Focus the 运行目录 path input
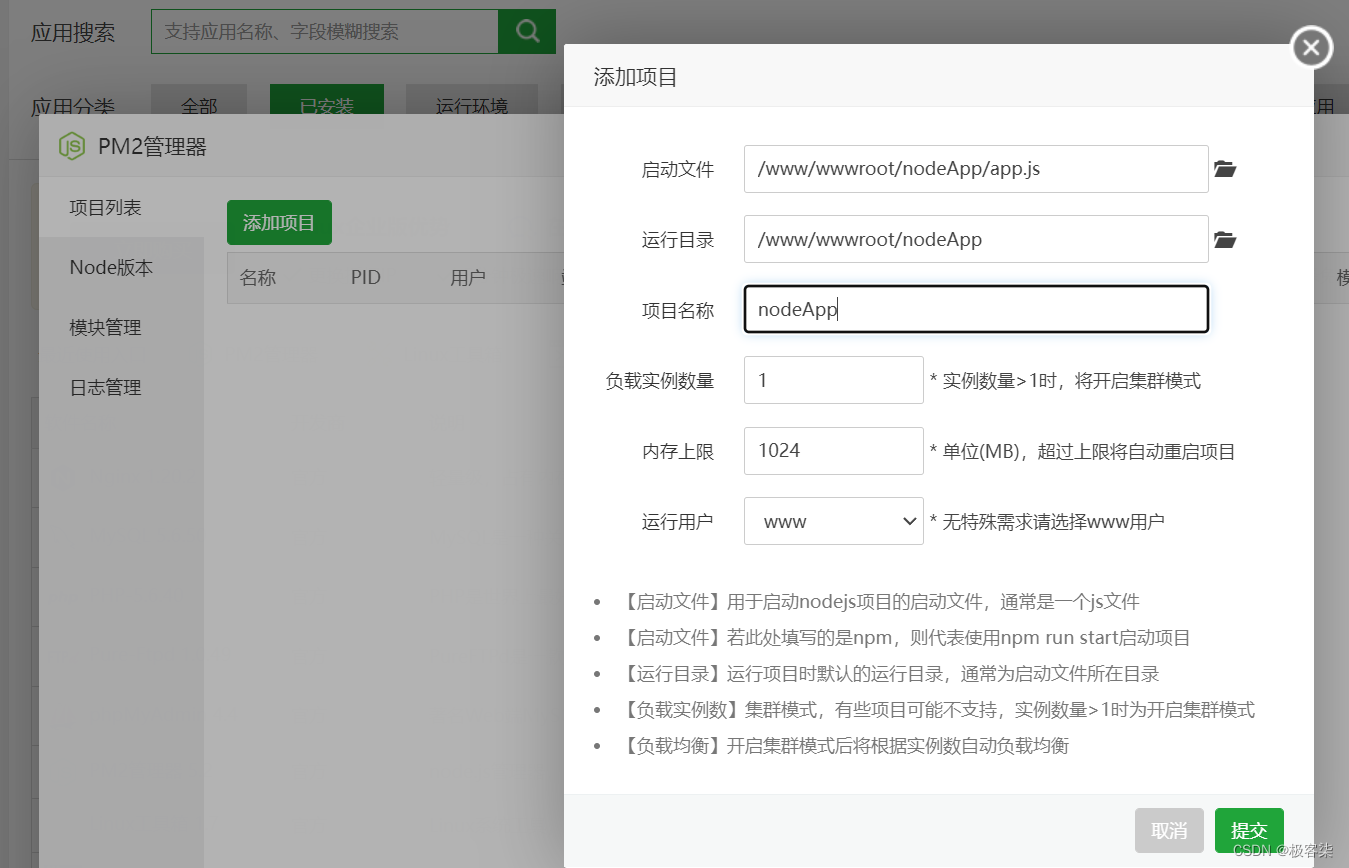The width and height of the screenshot is (1349, 868). pos(976,240)
